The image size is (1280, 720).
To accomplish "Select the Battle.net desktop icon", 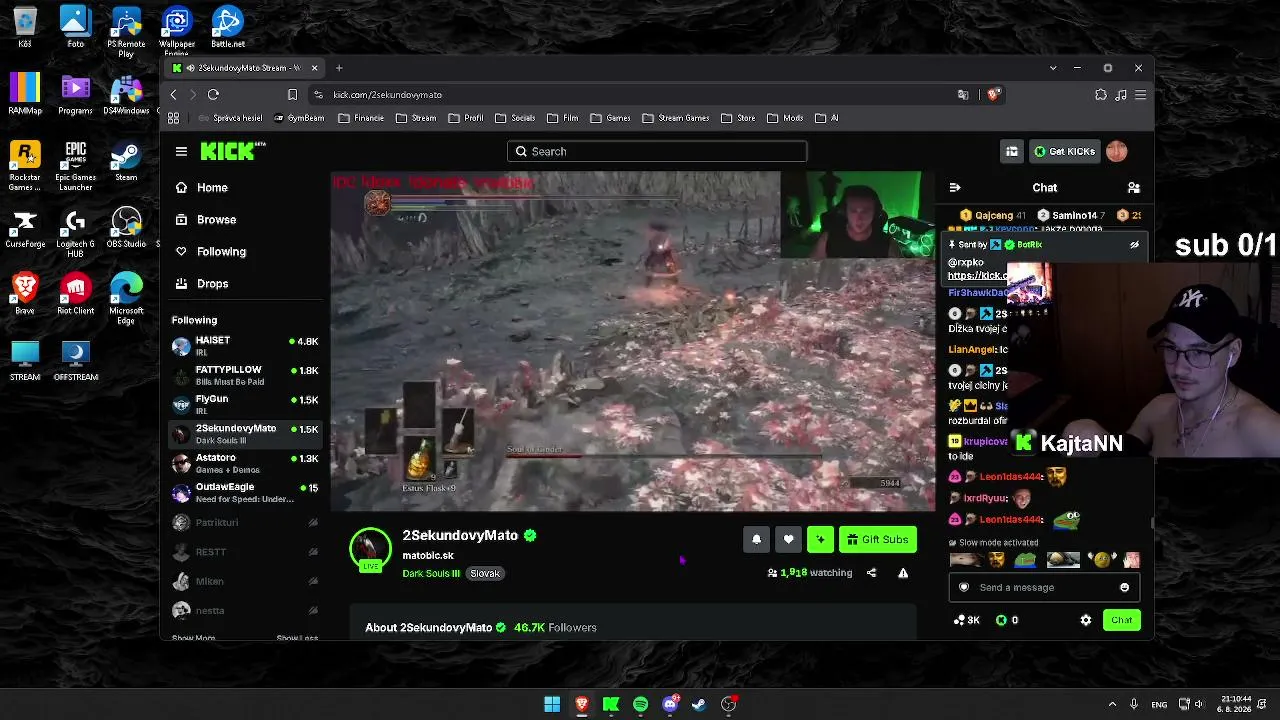I will click(228, 27).
